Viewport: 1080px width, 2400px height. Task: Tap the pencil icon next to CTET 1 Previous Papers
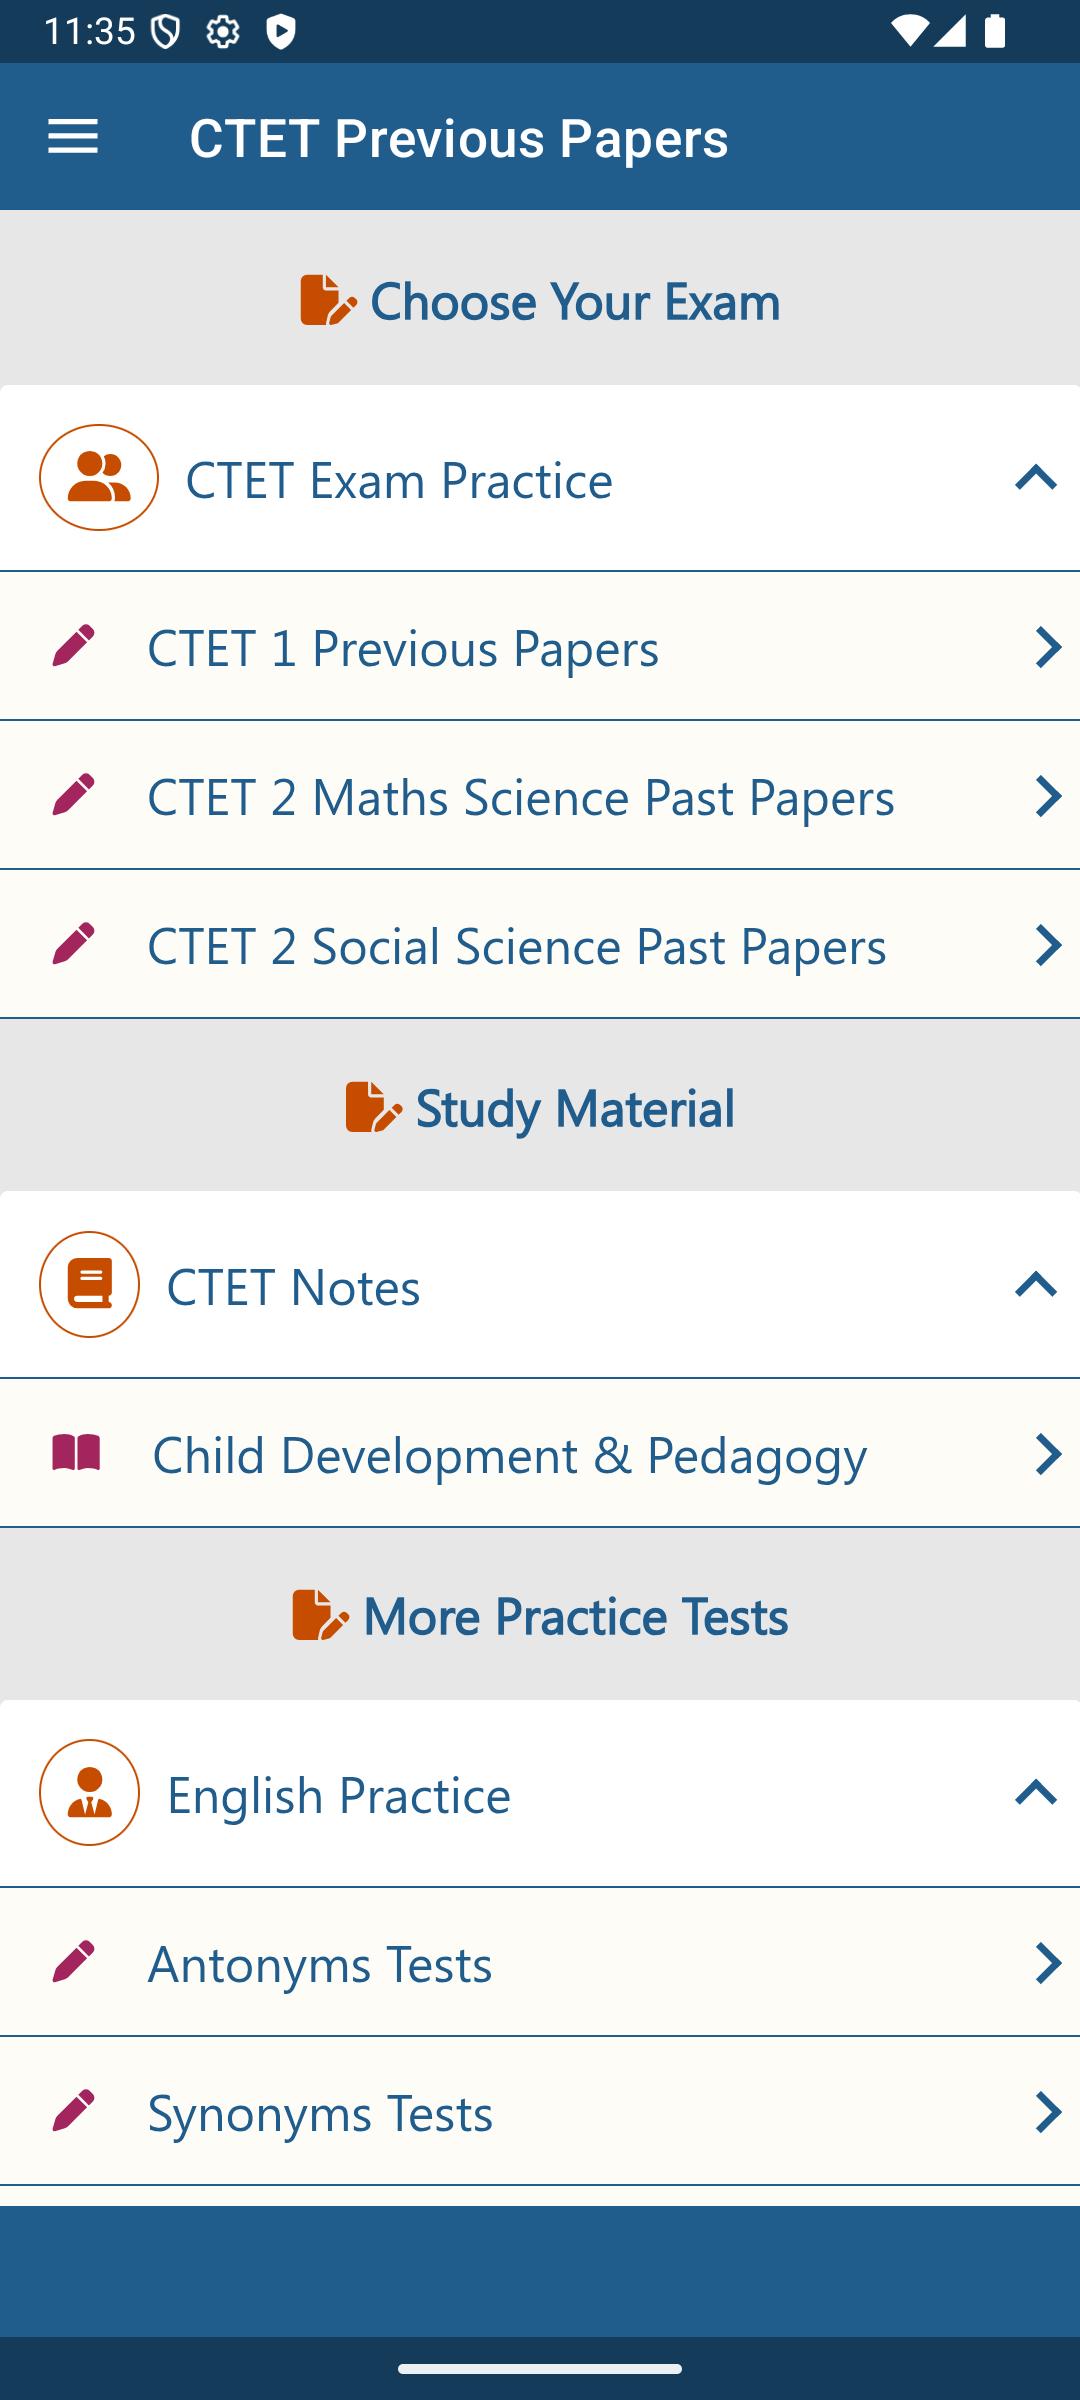pyautogui.click(x=73, y=647)
